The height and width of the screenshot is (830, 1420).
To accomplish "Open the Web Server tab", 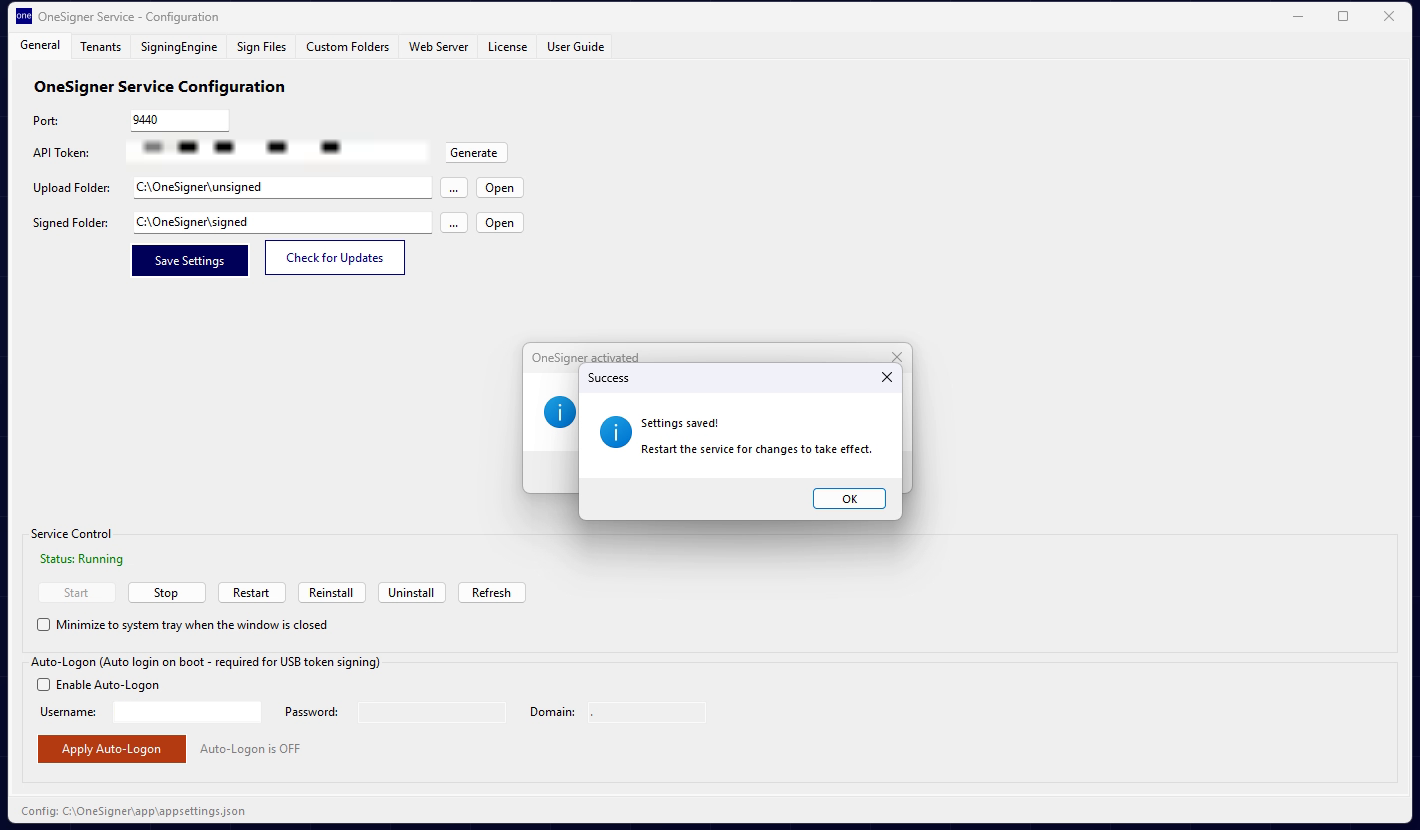I will point(438,46).
